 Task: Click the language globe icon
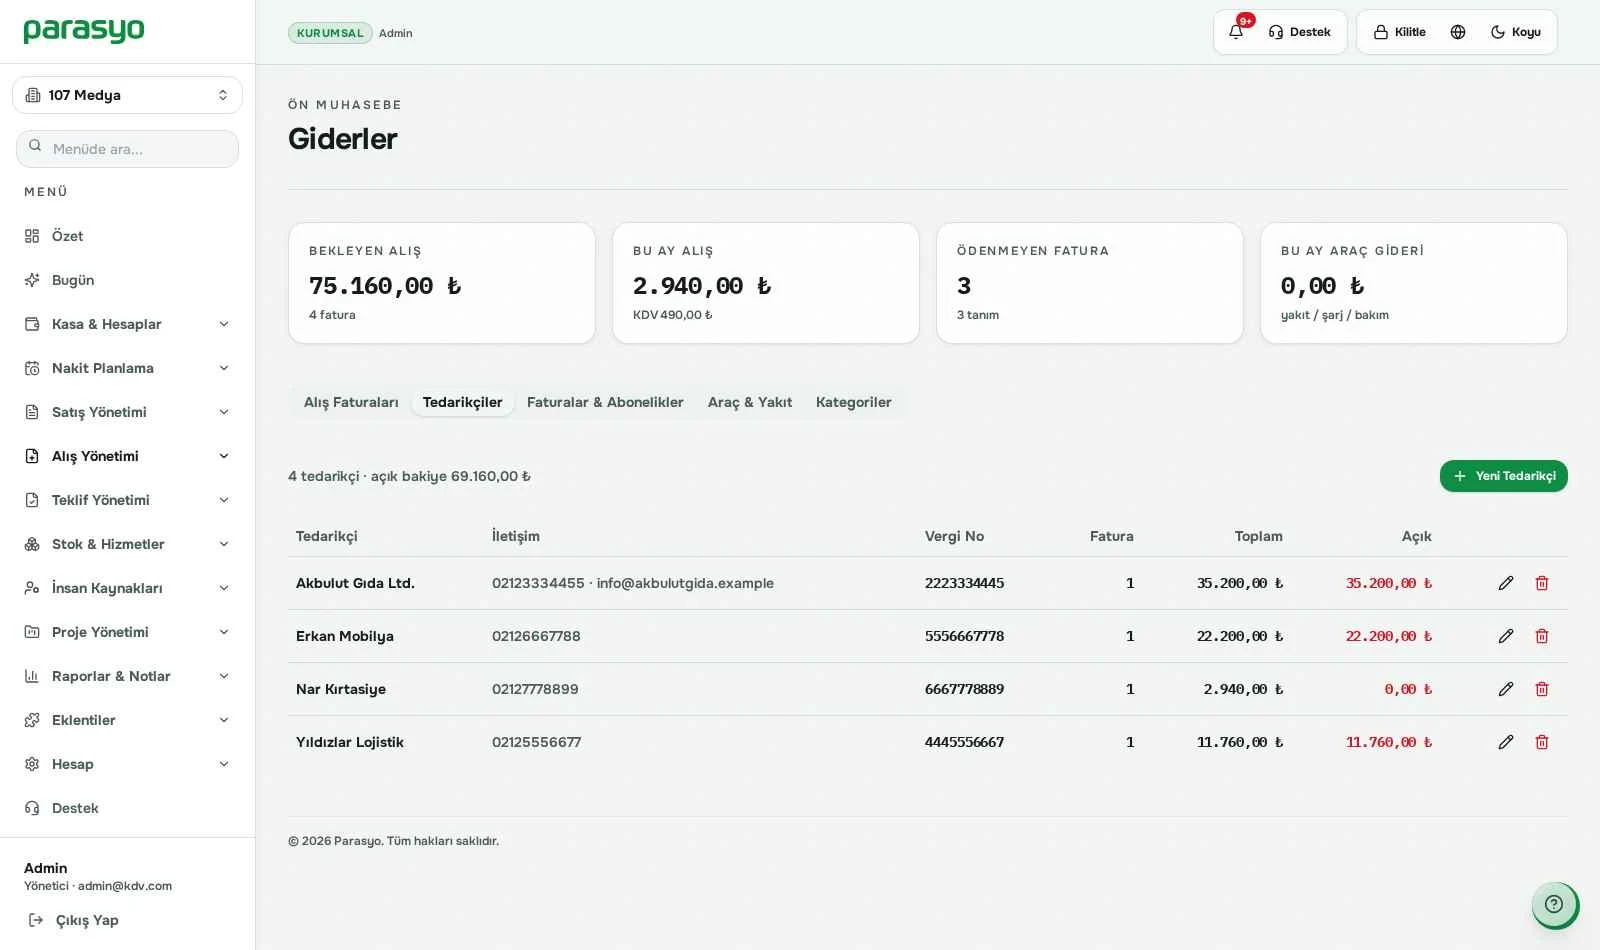point(1458,32)
